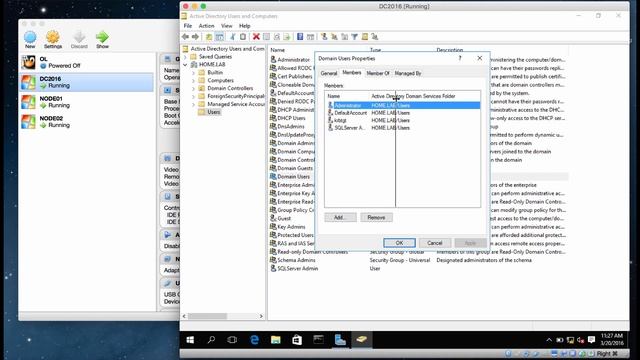Open the Help menu

244,26
